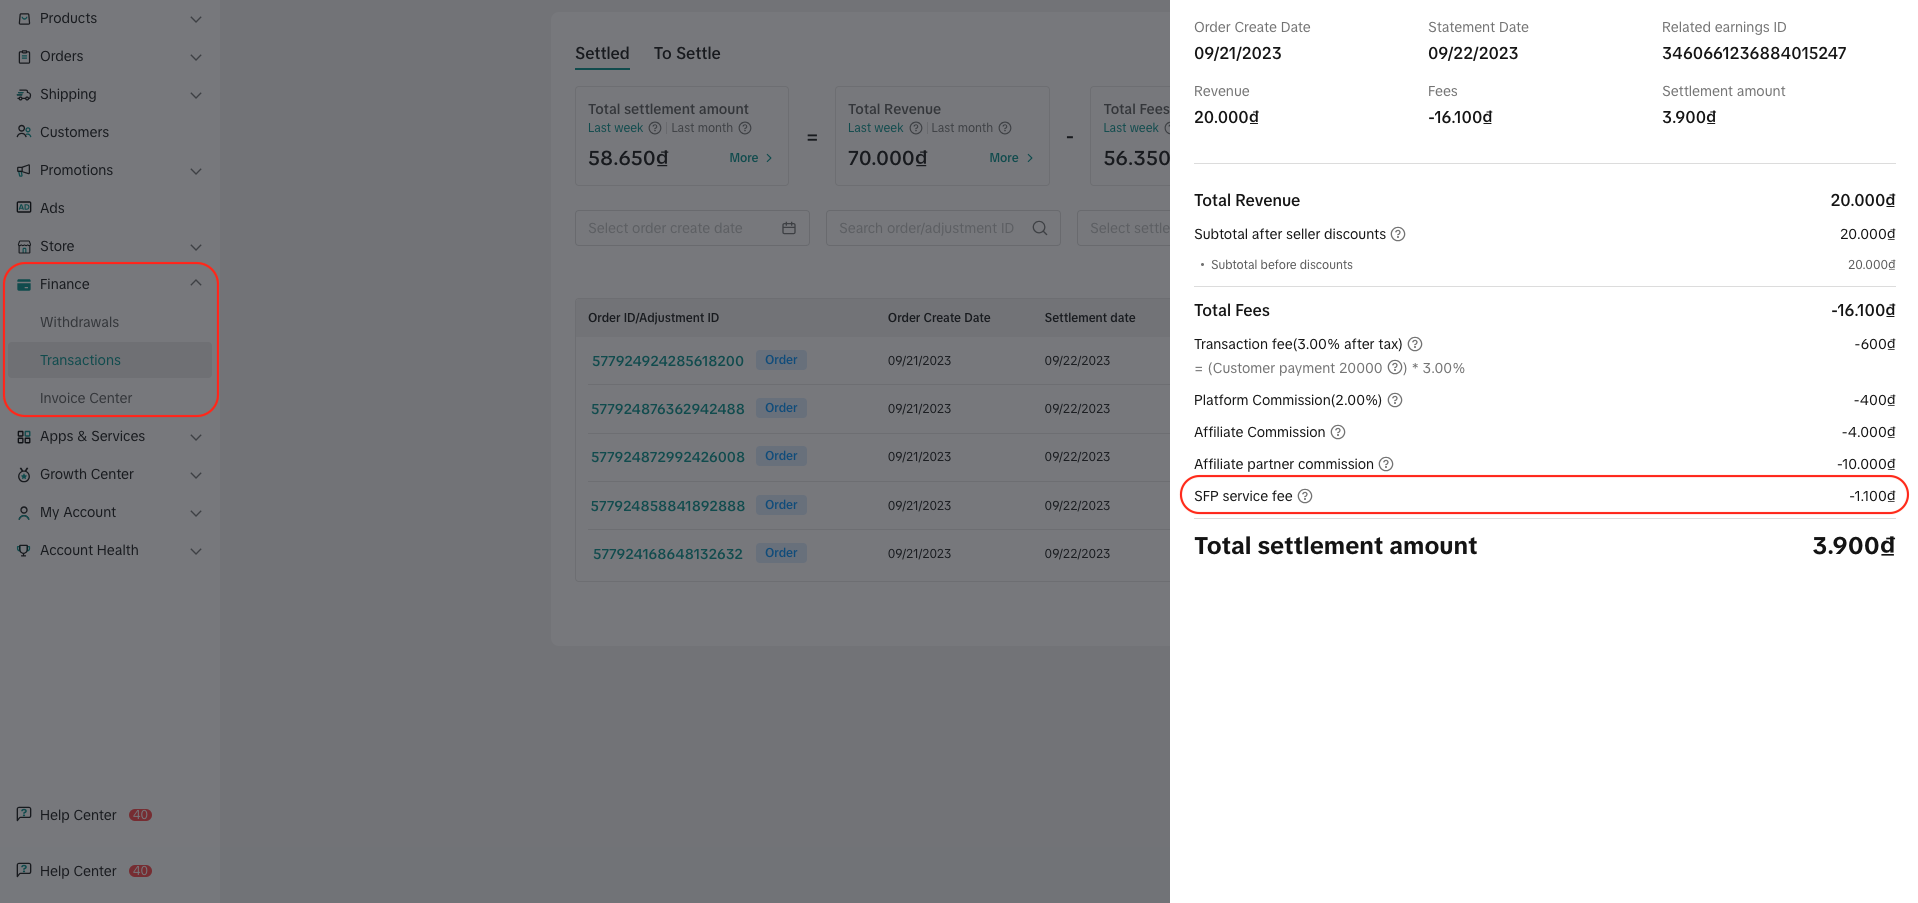The width and height of the screenshot is (1918, 903).
Task: Click search magnifier icon in order ID field
Action: coord(1040,228)
